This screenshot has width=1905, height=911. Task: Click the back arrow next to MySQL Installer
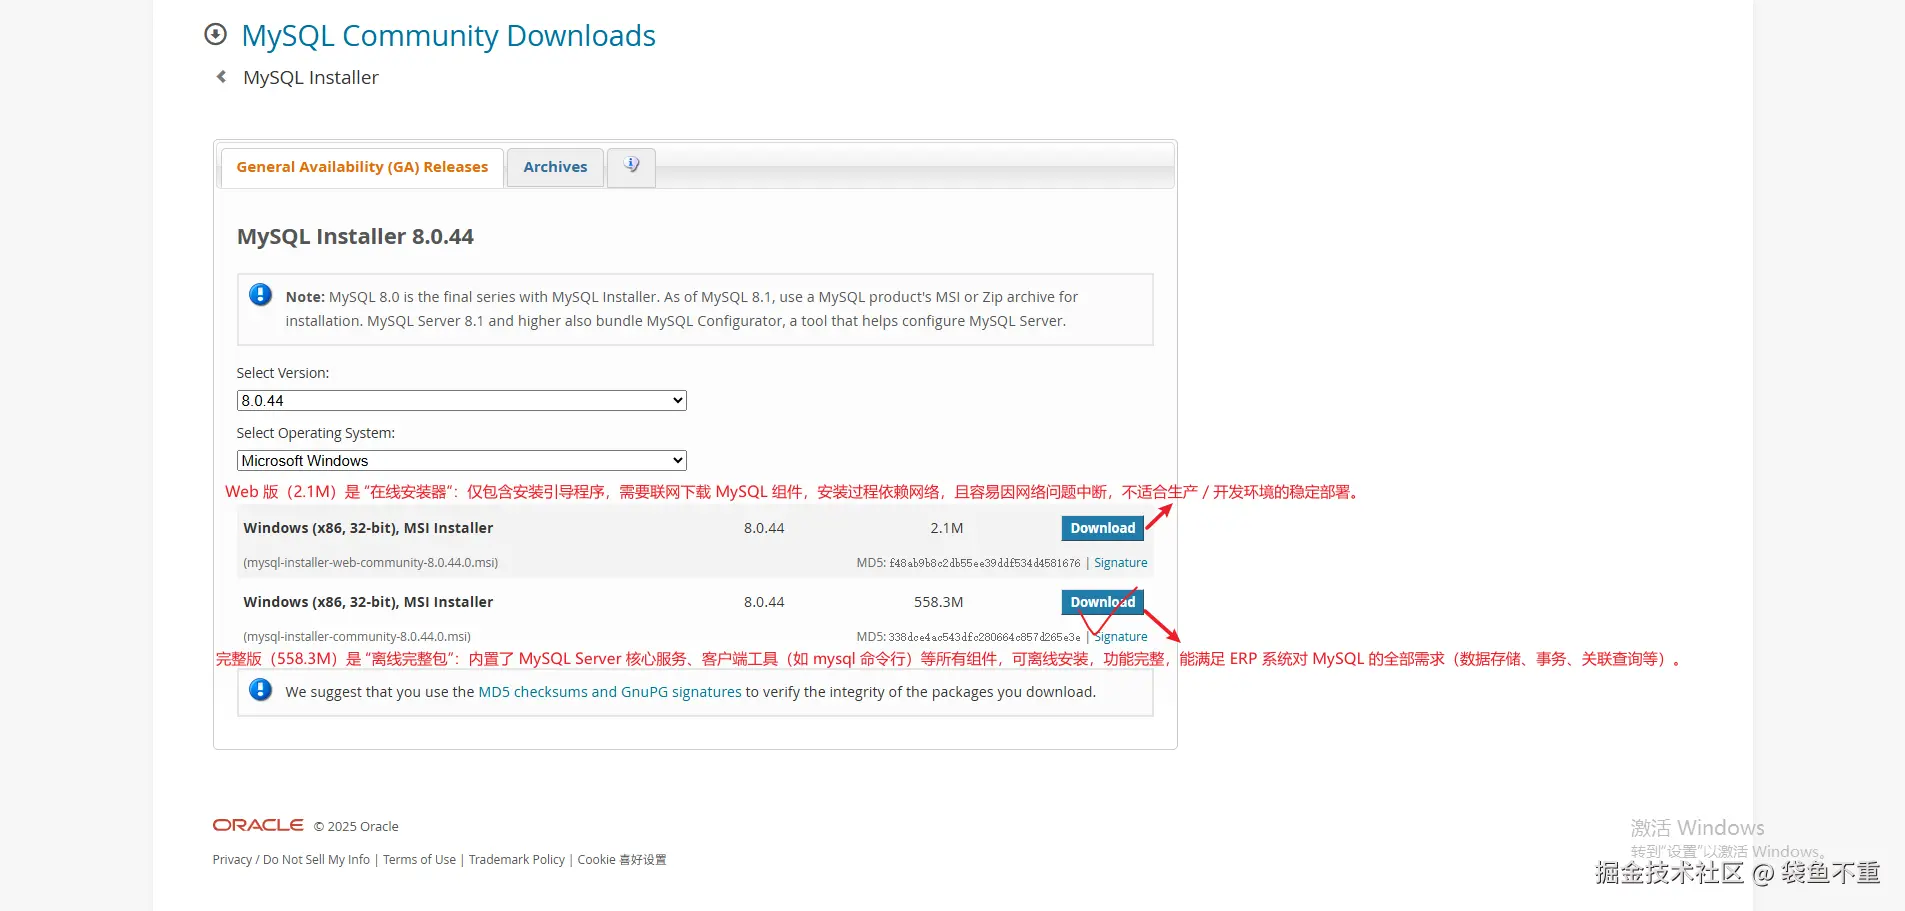(x=221, y=77)
